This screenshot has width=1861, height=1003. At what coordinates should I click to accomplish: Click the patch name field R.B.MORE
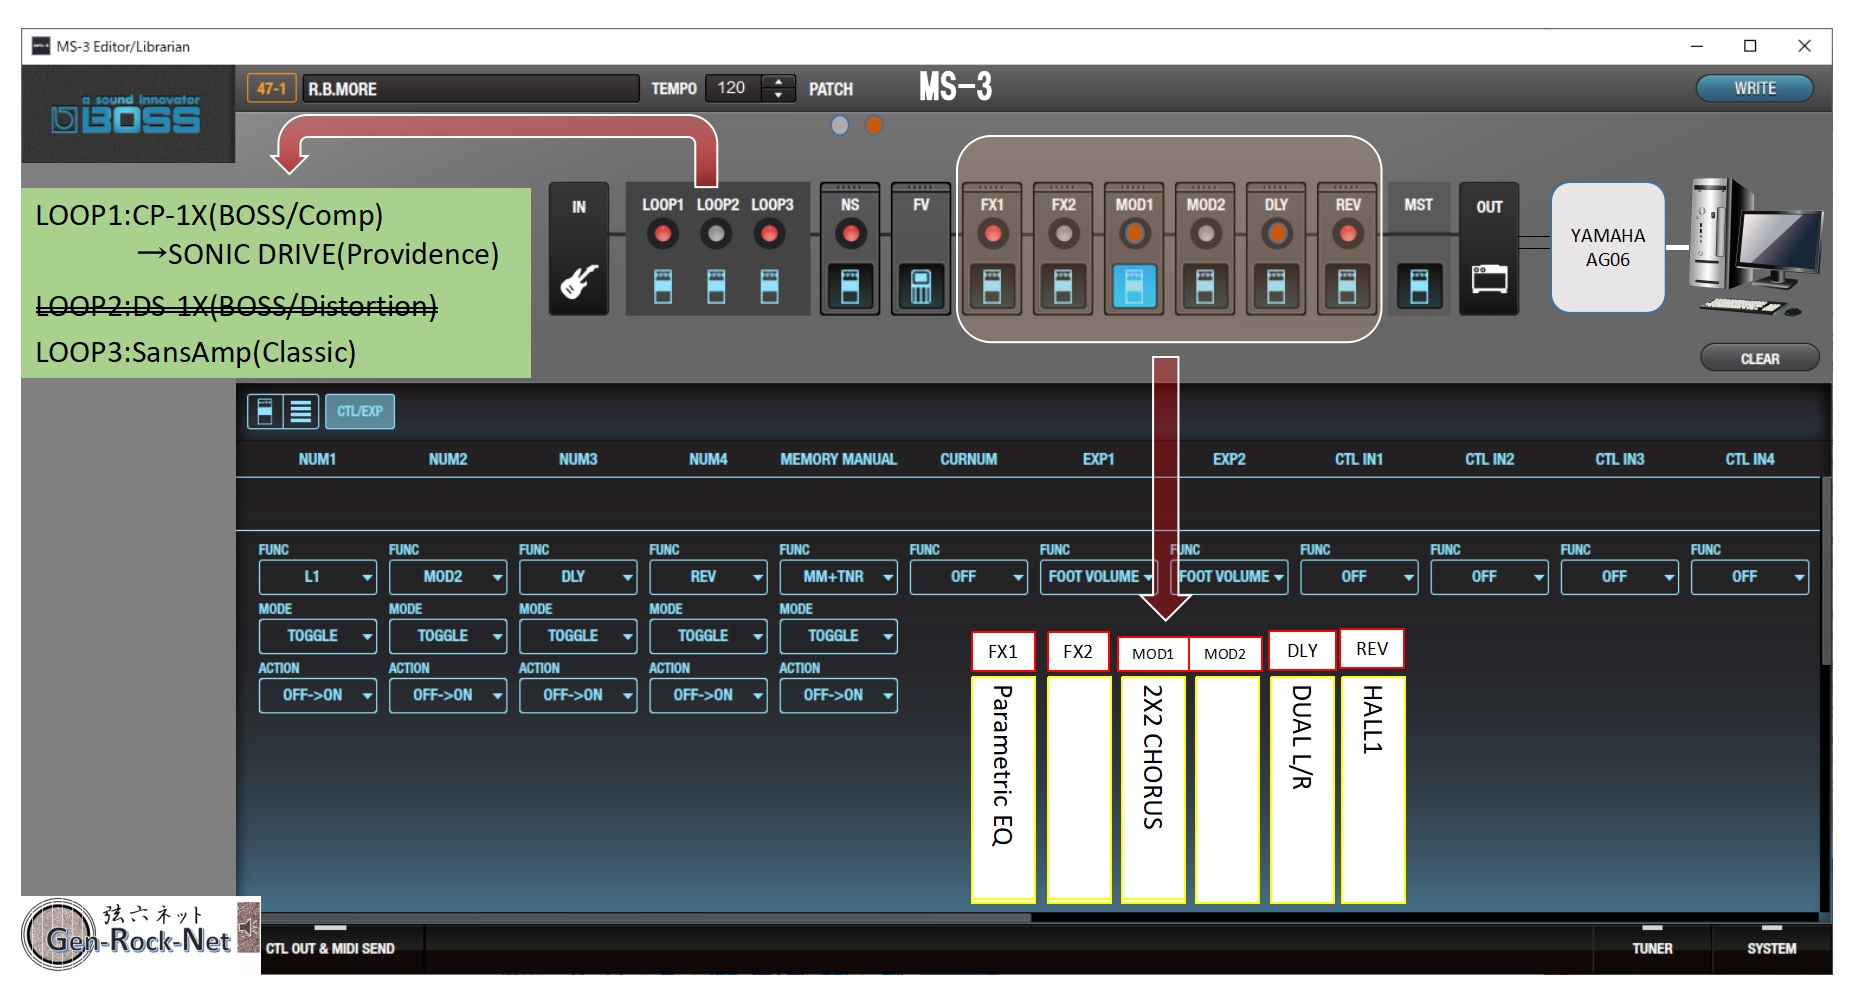(x=470, y=88)
